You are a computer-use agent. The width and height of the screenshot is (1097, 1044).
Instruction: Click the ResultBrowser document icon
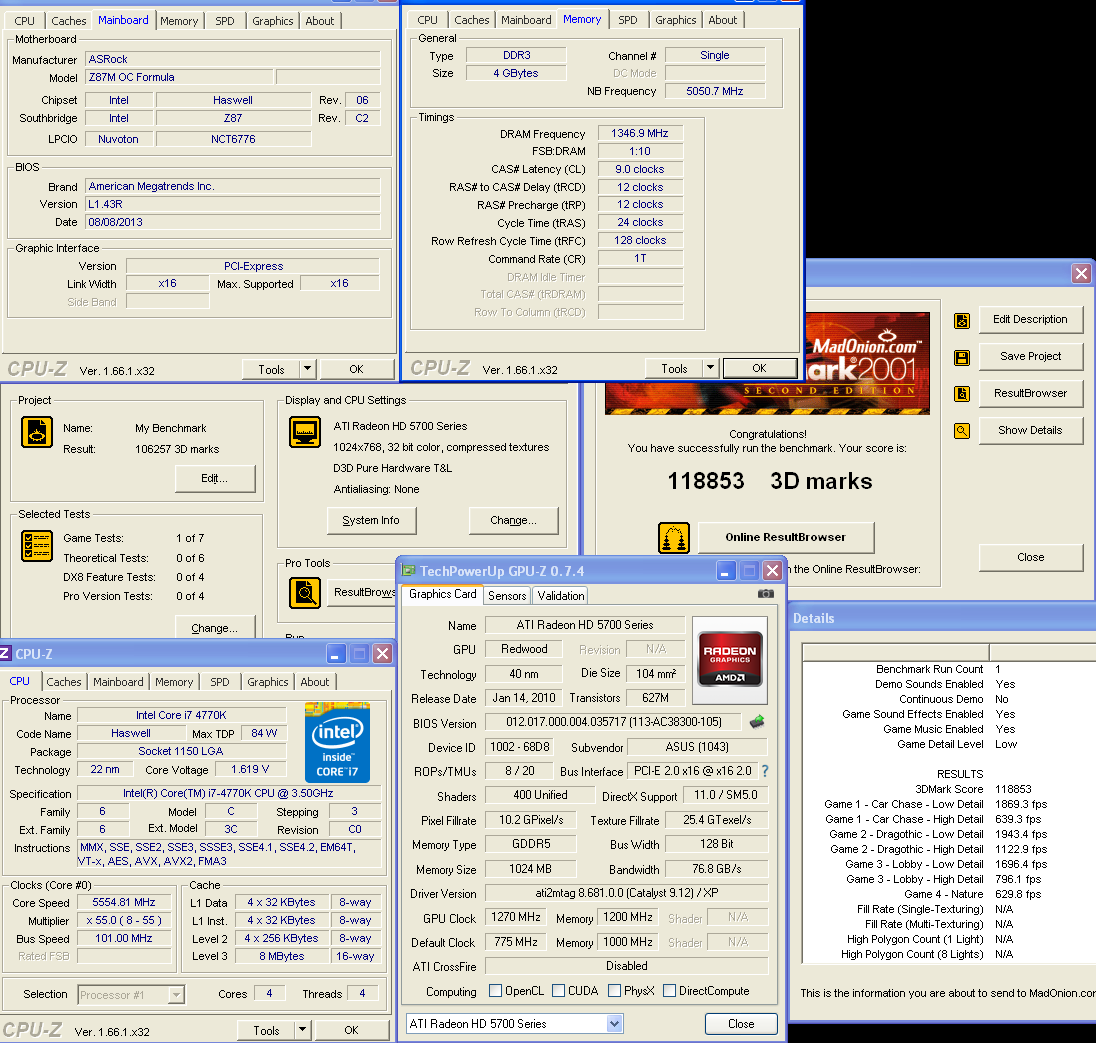click(962, 394)
